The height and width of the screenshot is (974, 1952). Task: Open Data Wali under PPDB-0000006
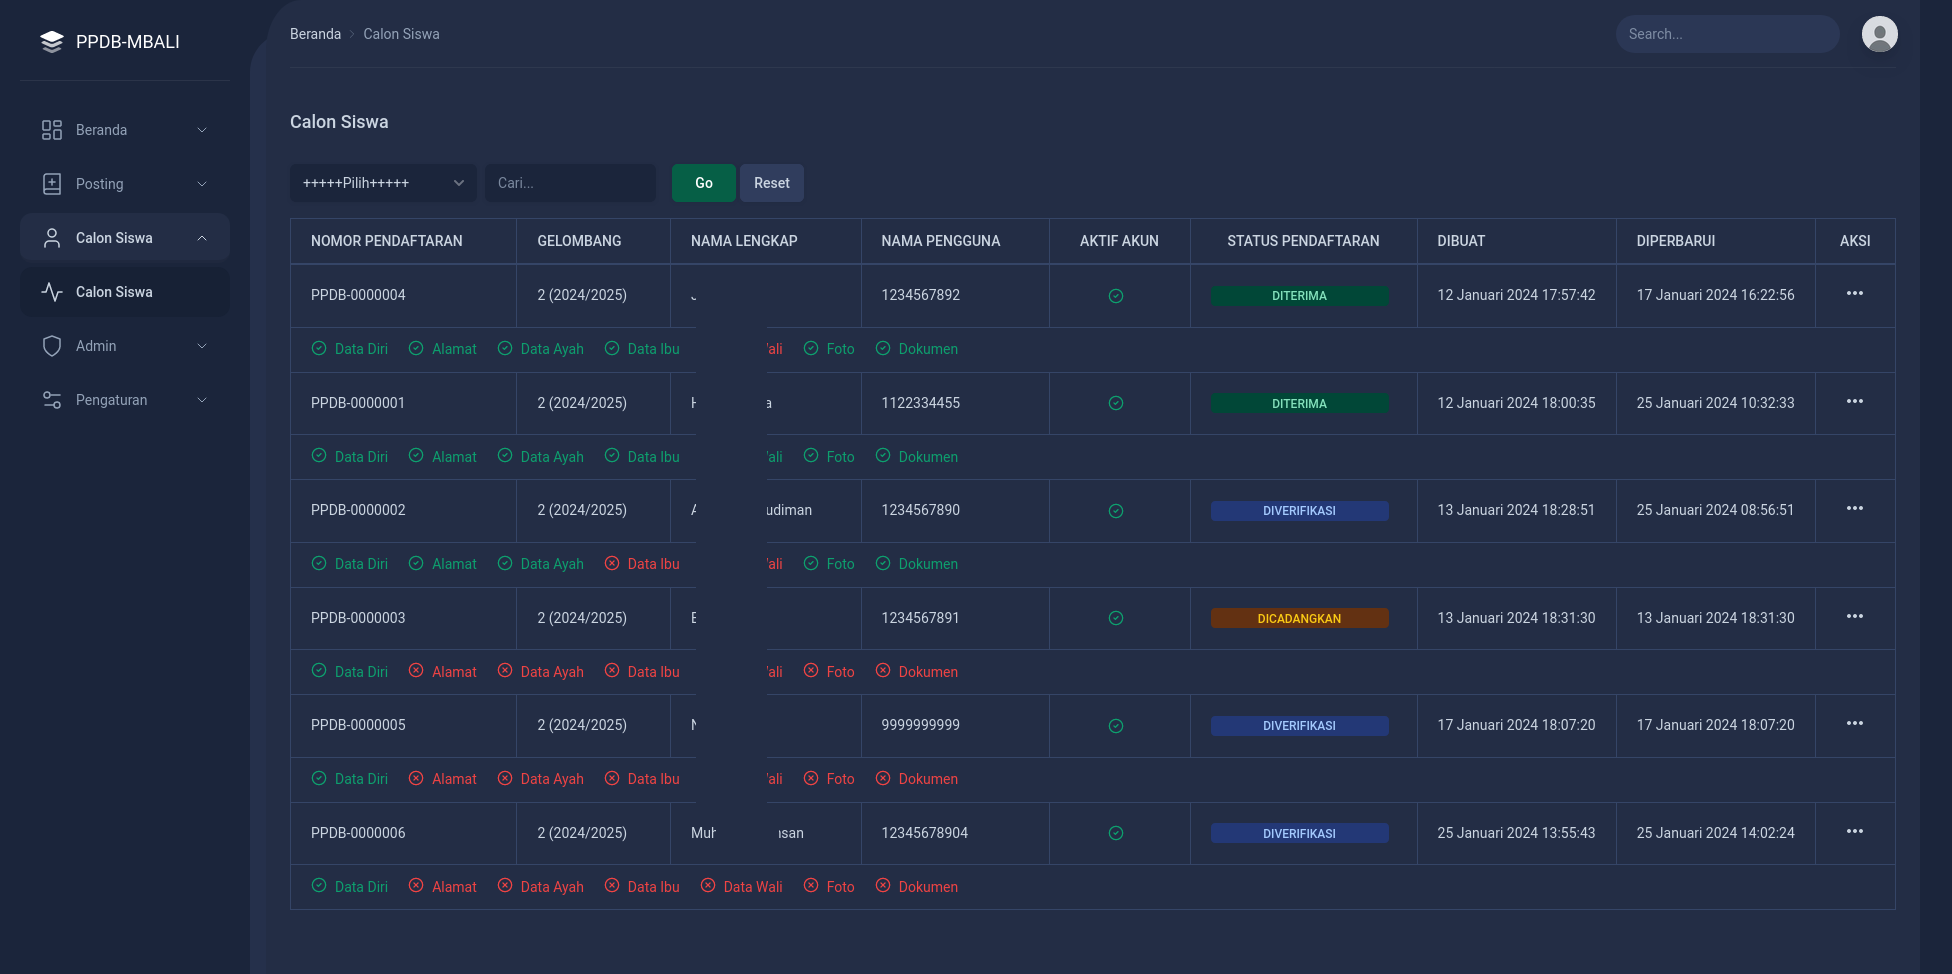tap(741, 887)
